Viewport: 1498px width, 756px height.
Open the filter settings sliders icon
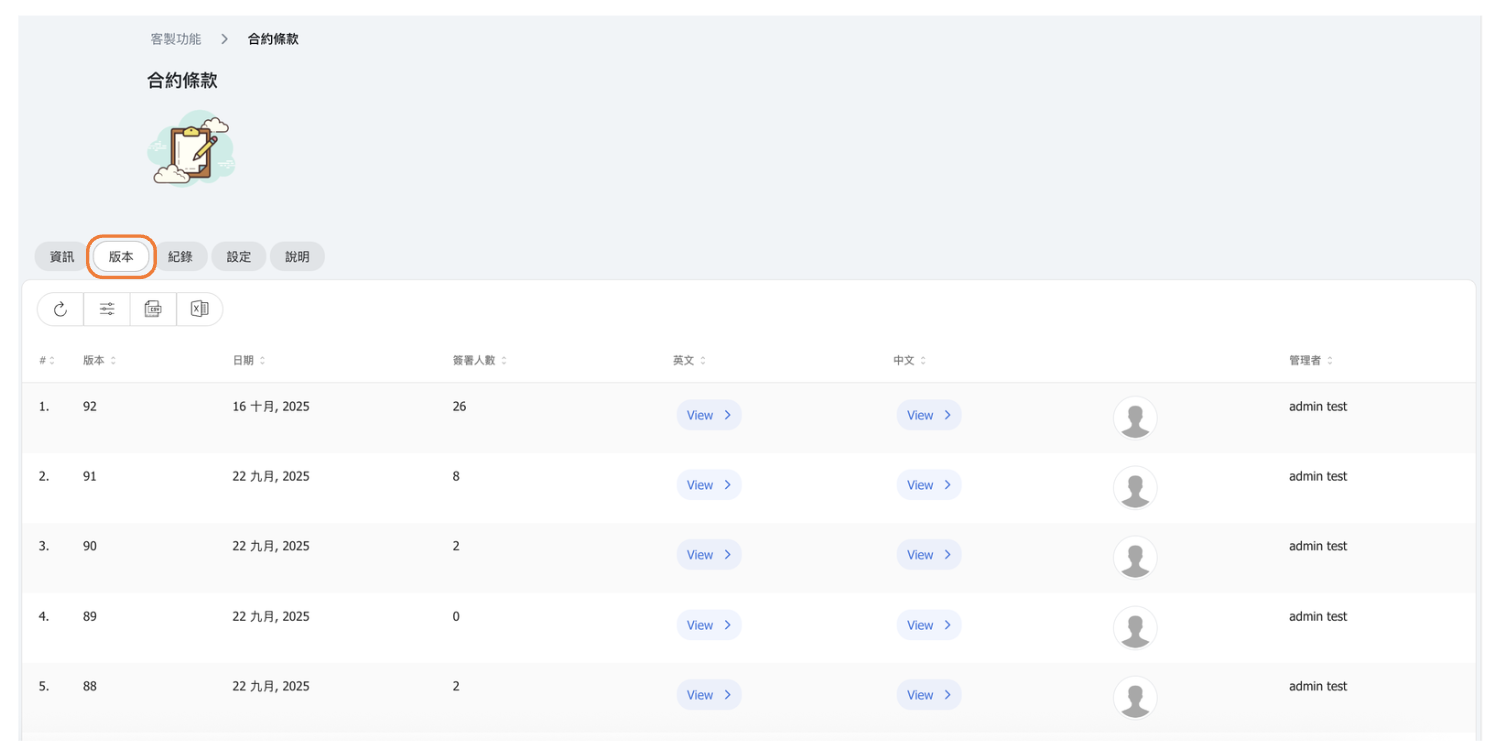[107, 309]
